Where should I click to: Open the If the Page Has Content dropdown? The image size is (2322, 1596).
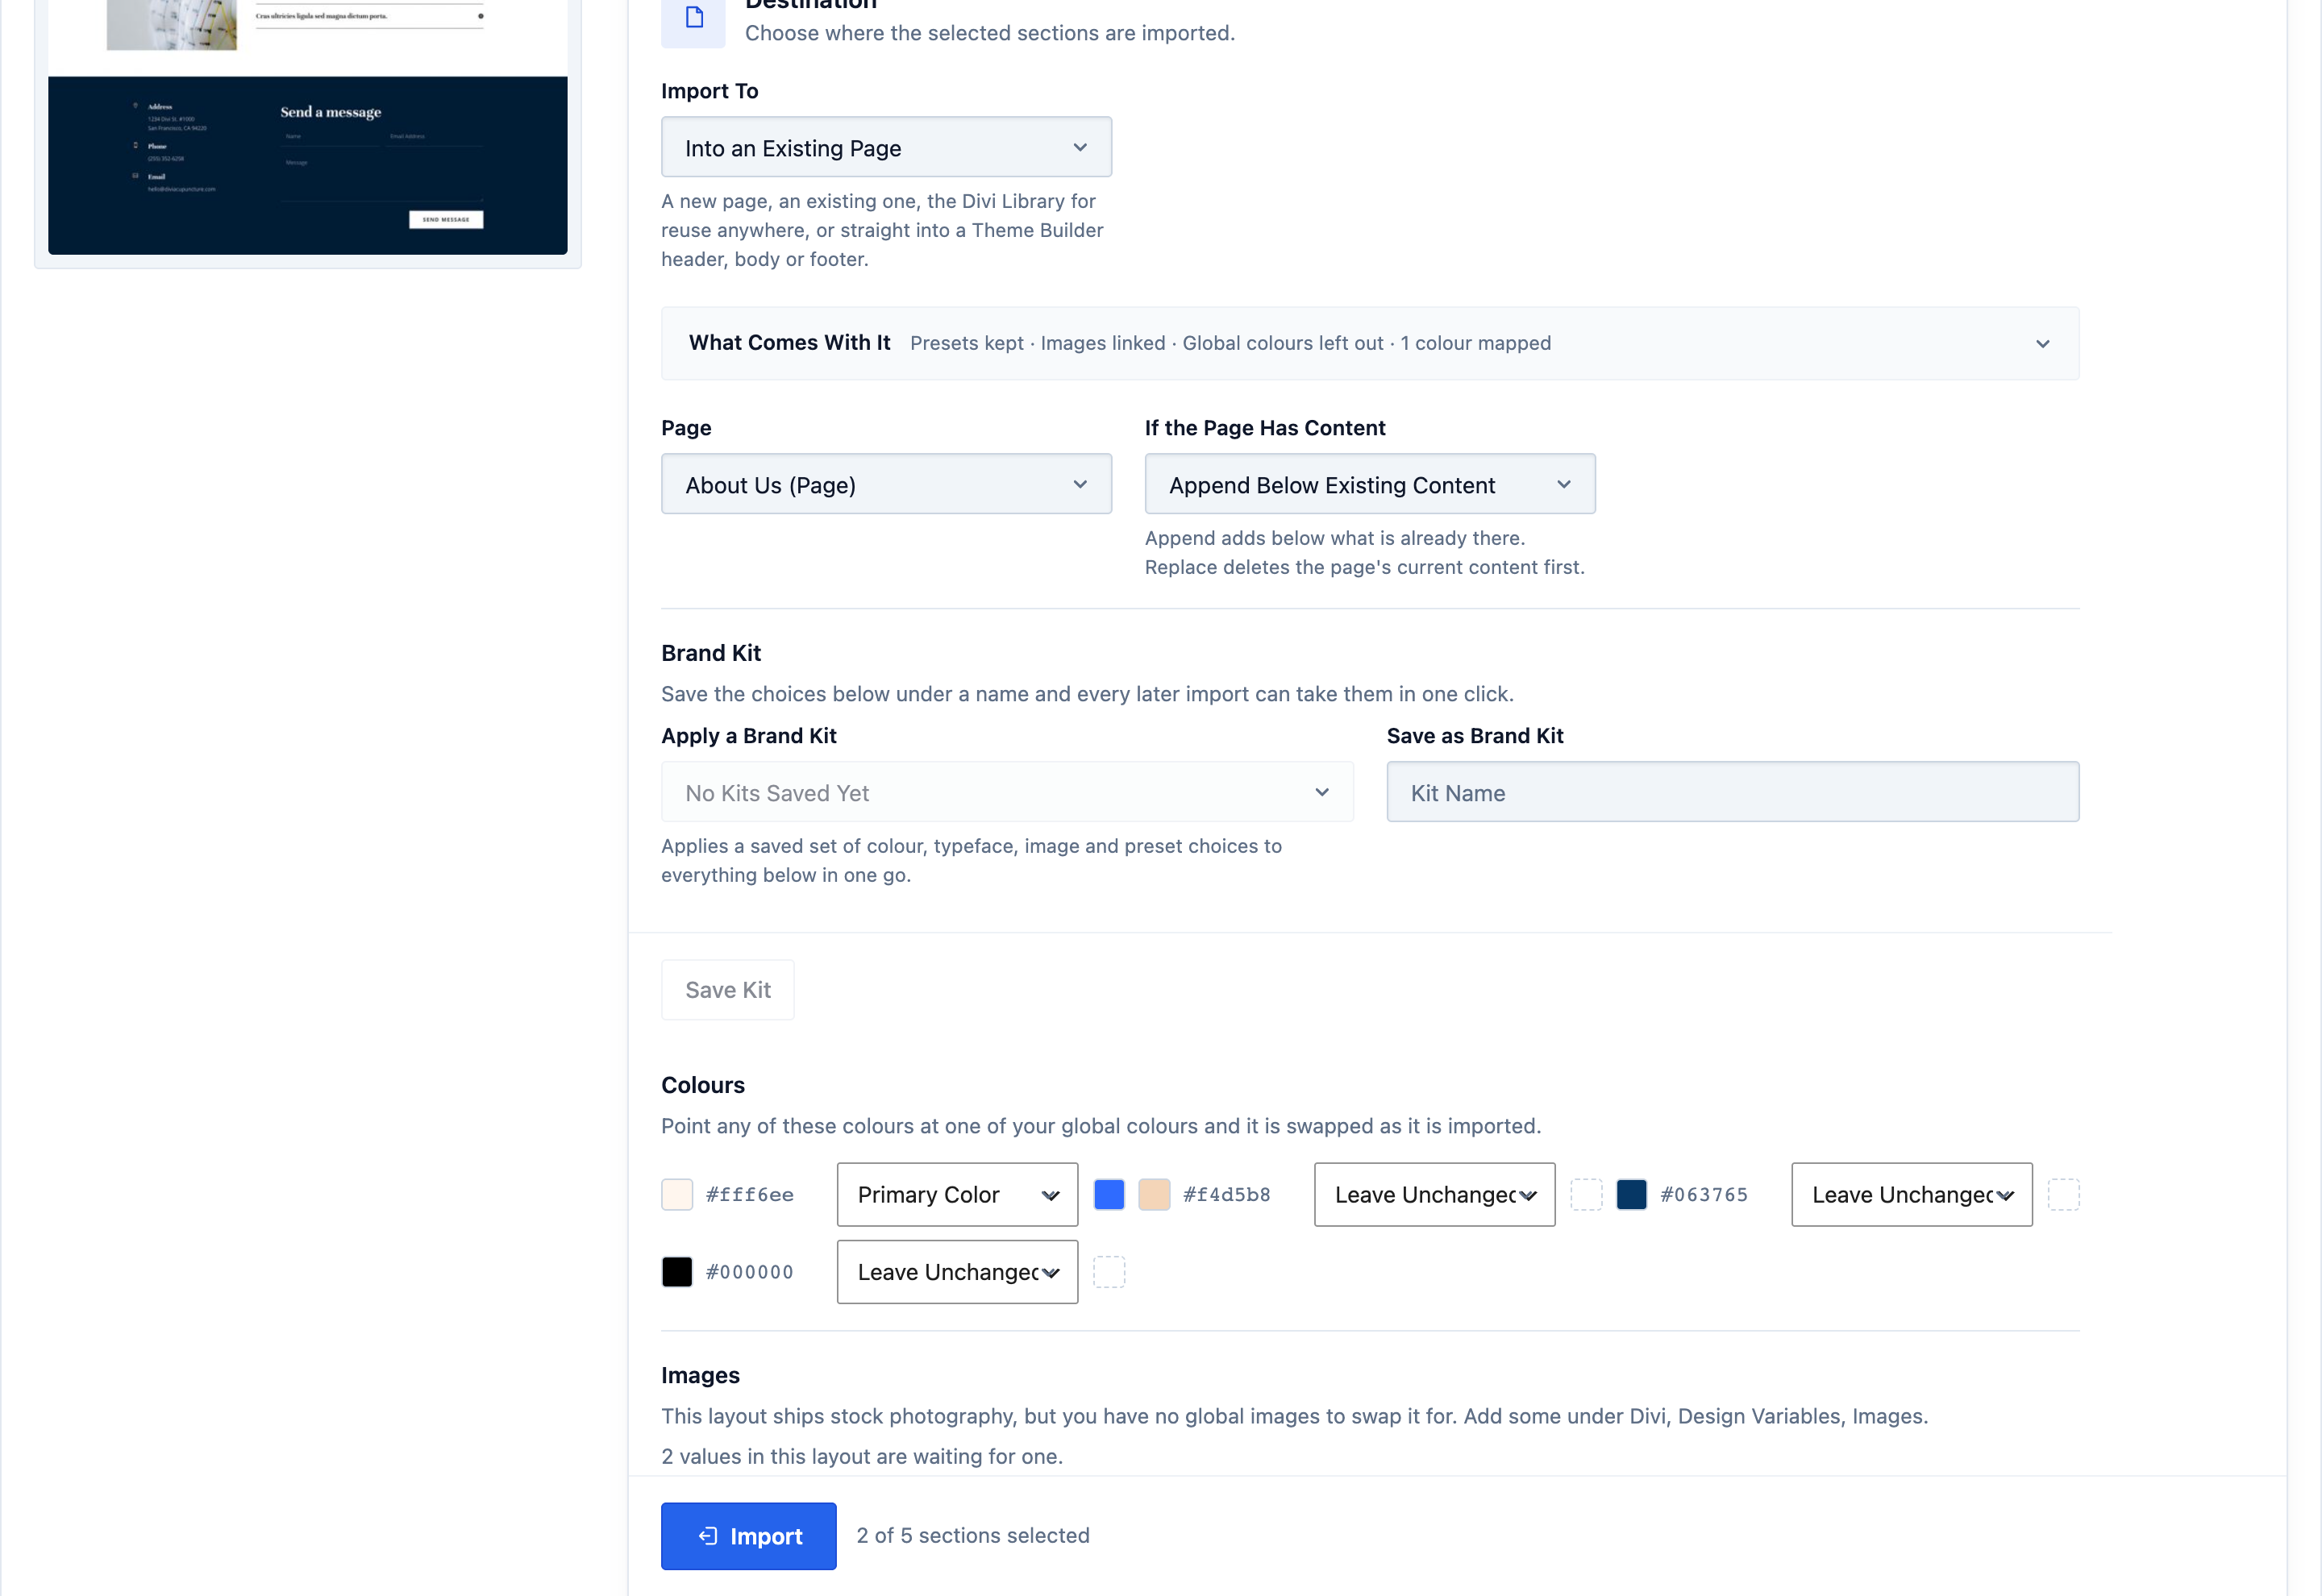coord(1370,484)
